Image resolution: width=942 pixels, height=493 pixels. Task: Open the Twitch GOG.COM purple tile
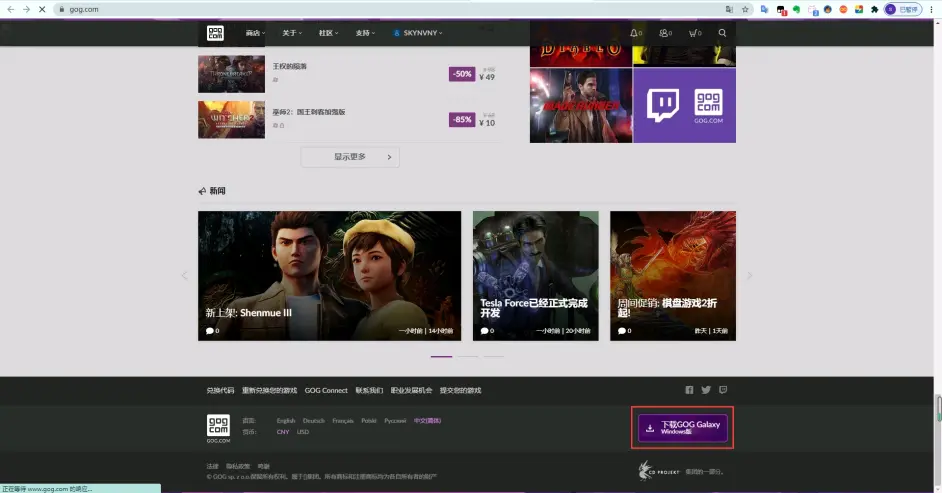684,105
